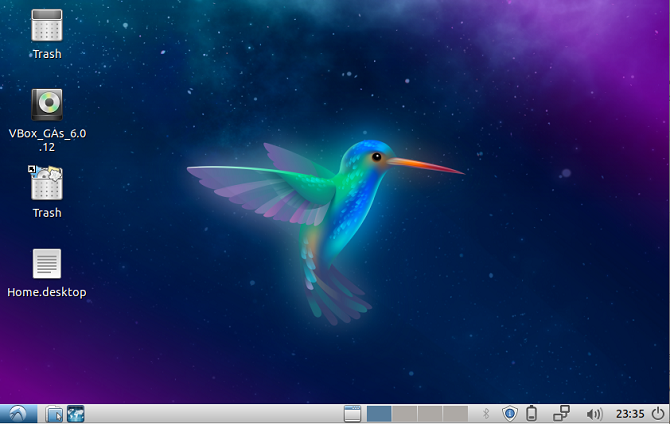Screen dimensions: 670x424
Task: Switch to the second workspace in pager
Action: point(405,414)
